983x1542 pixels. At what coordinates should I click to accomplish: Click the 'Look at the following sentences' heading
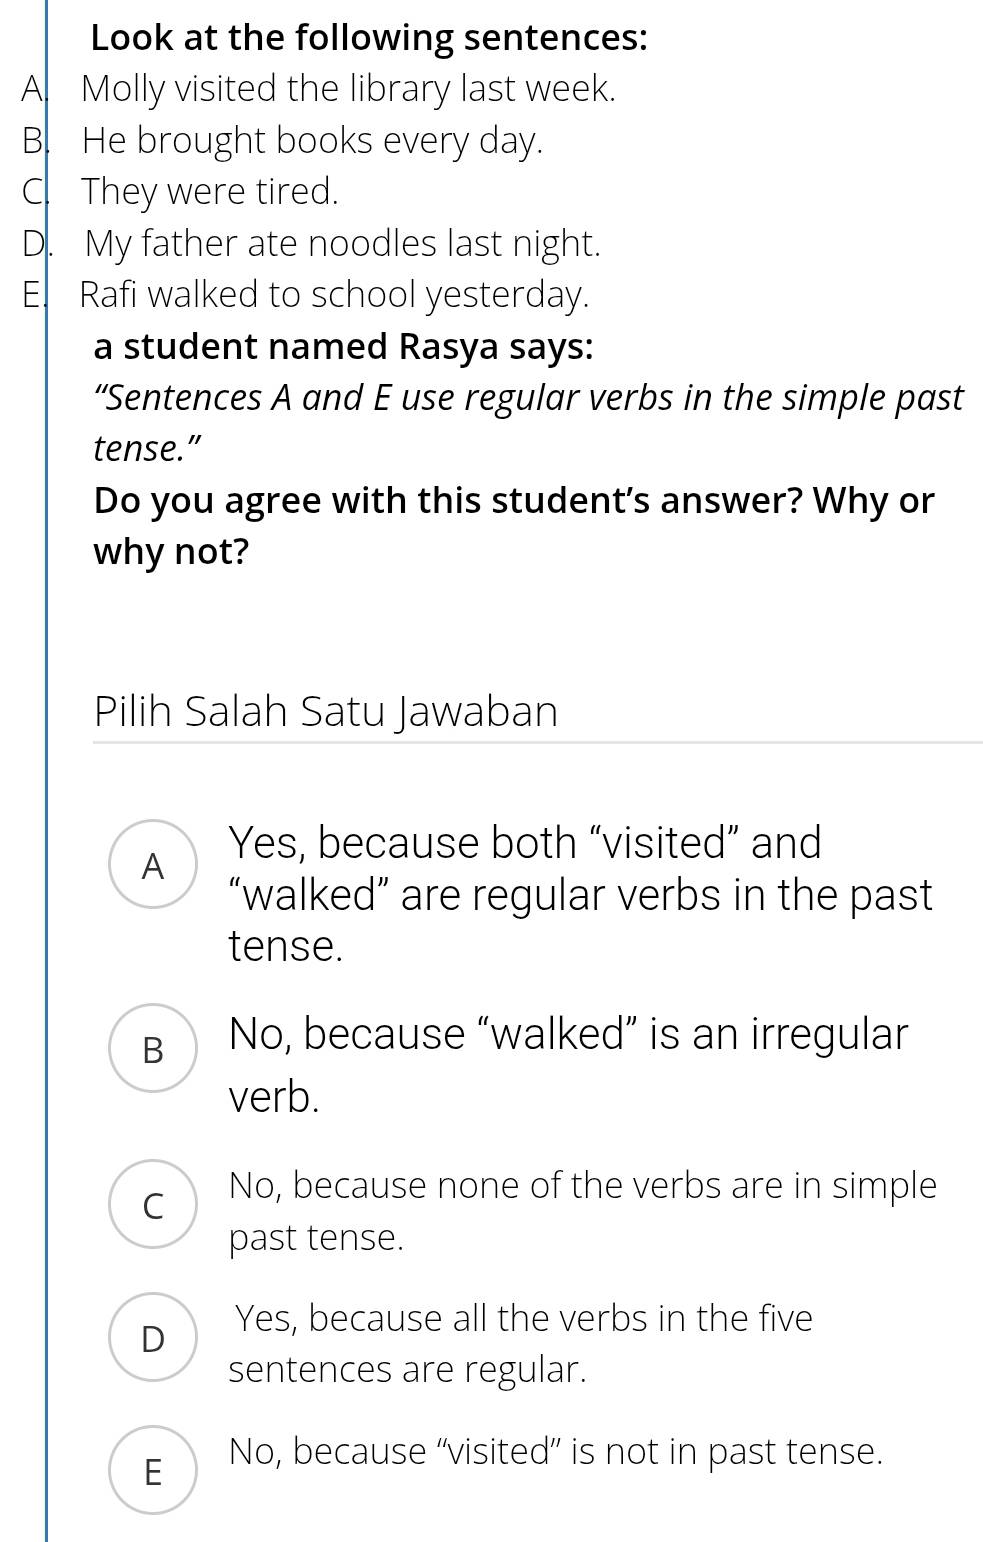(369, 38)
